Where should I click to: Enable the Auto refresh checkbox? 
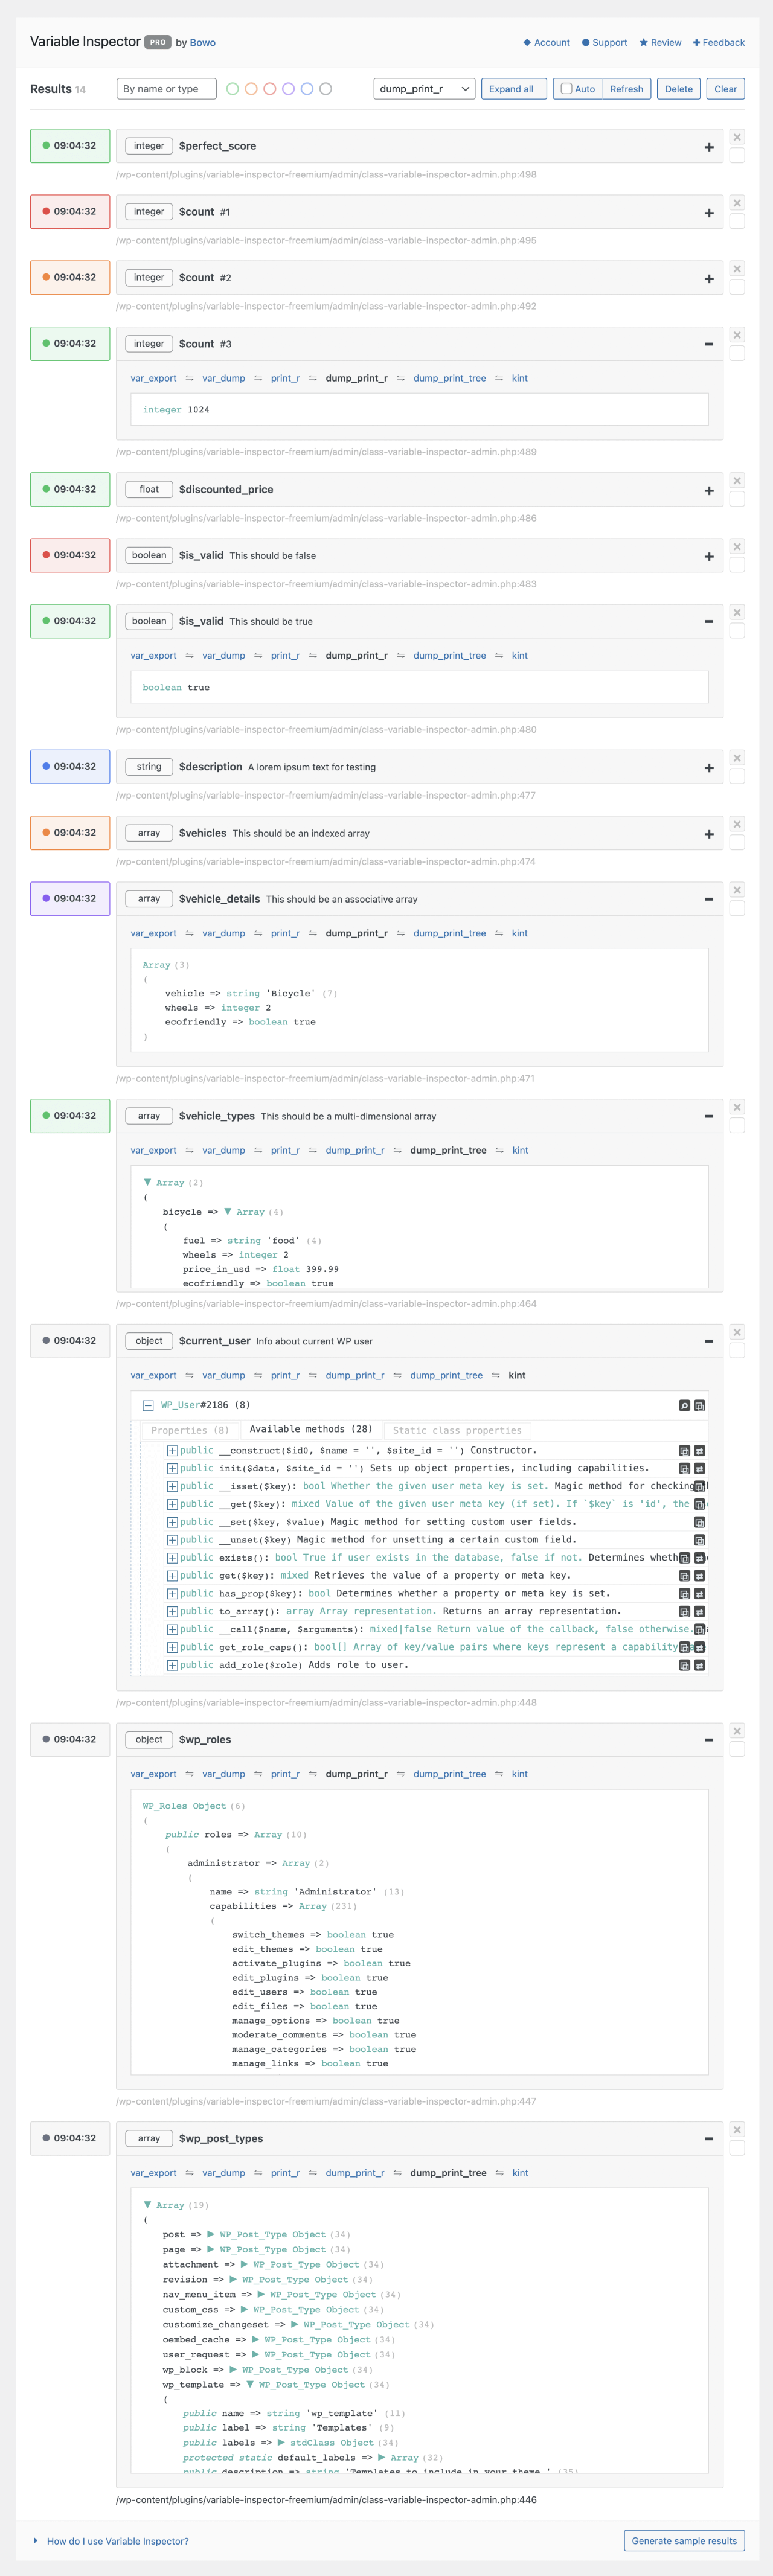566,89
